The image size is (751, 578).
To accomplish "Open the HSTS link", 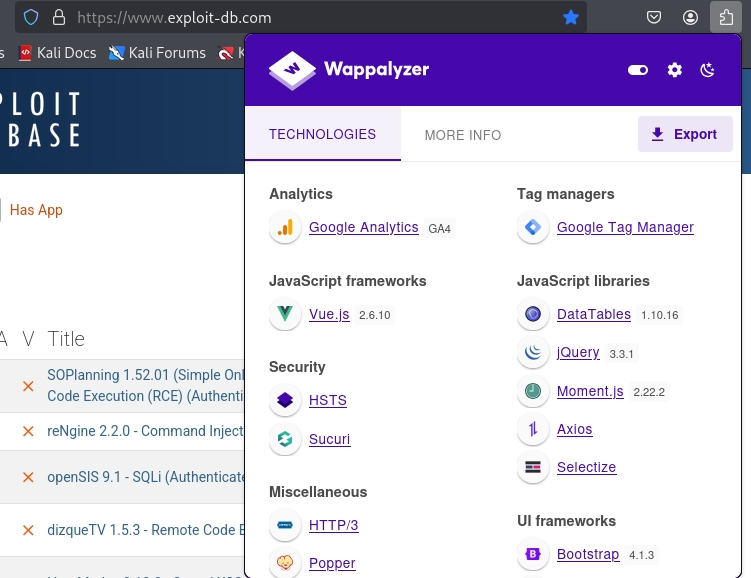I will pos(328,400).
